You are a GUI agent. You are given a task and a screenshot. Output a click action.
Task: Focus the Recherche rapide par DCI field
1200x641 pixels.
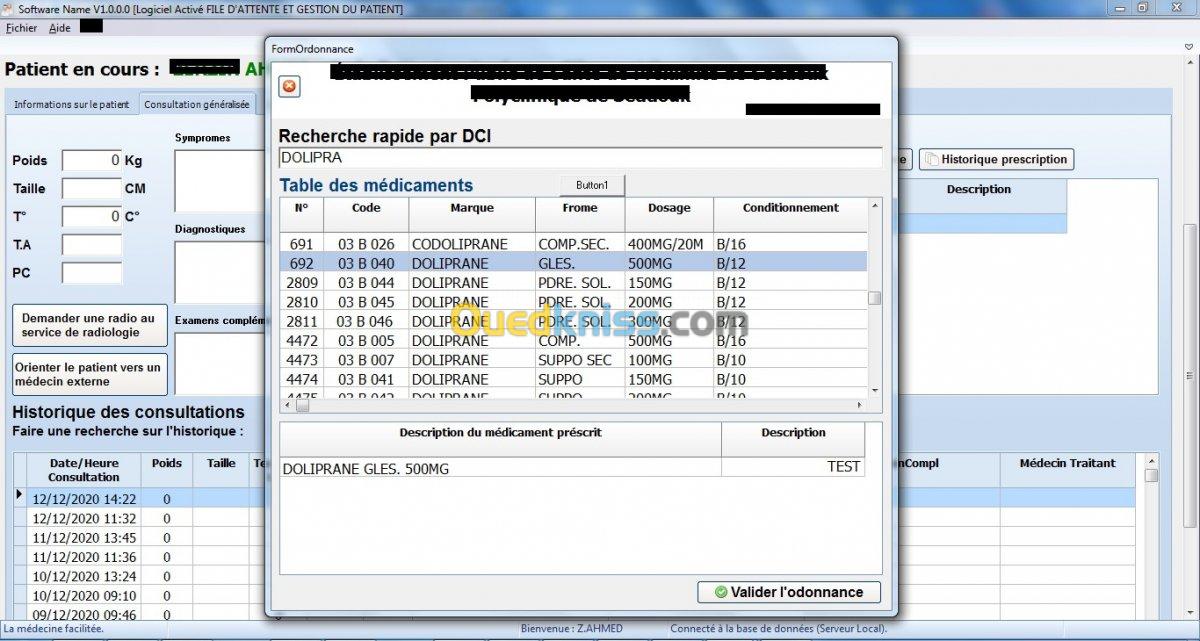click(580, 158)
